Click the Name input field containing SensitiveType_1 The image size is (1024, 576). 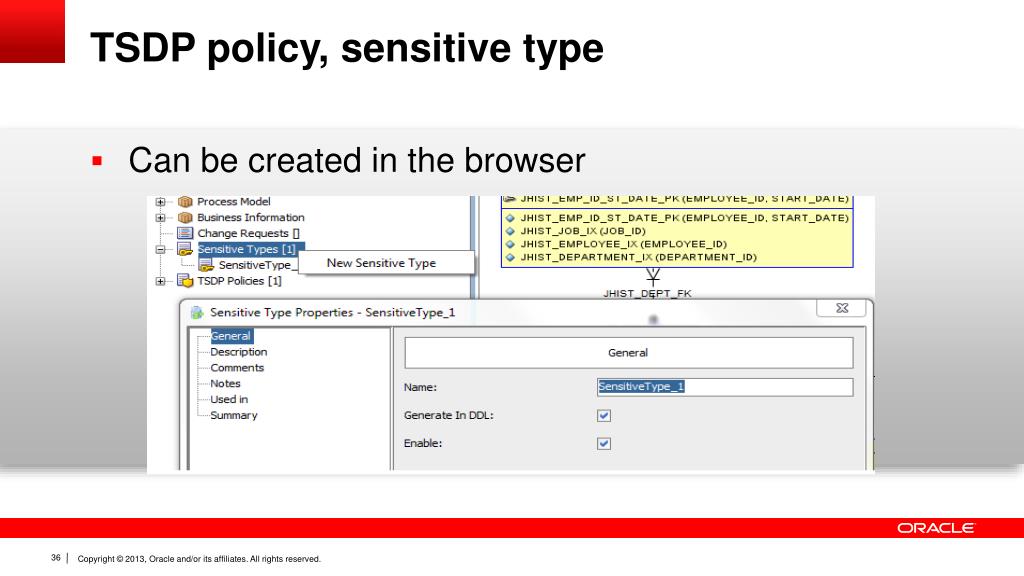click(x=725, y=387)
